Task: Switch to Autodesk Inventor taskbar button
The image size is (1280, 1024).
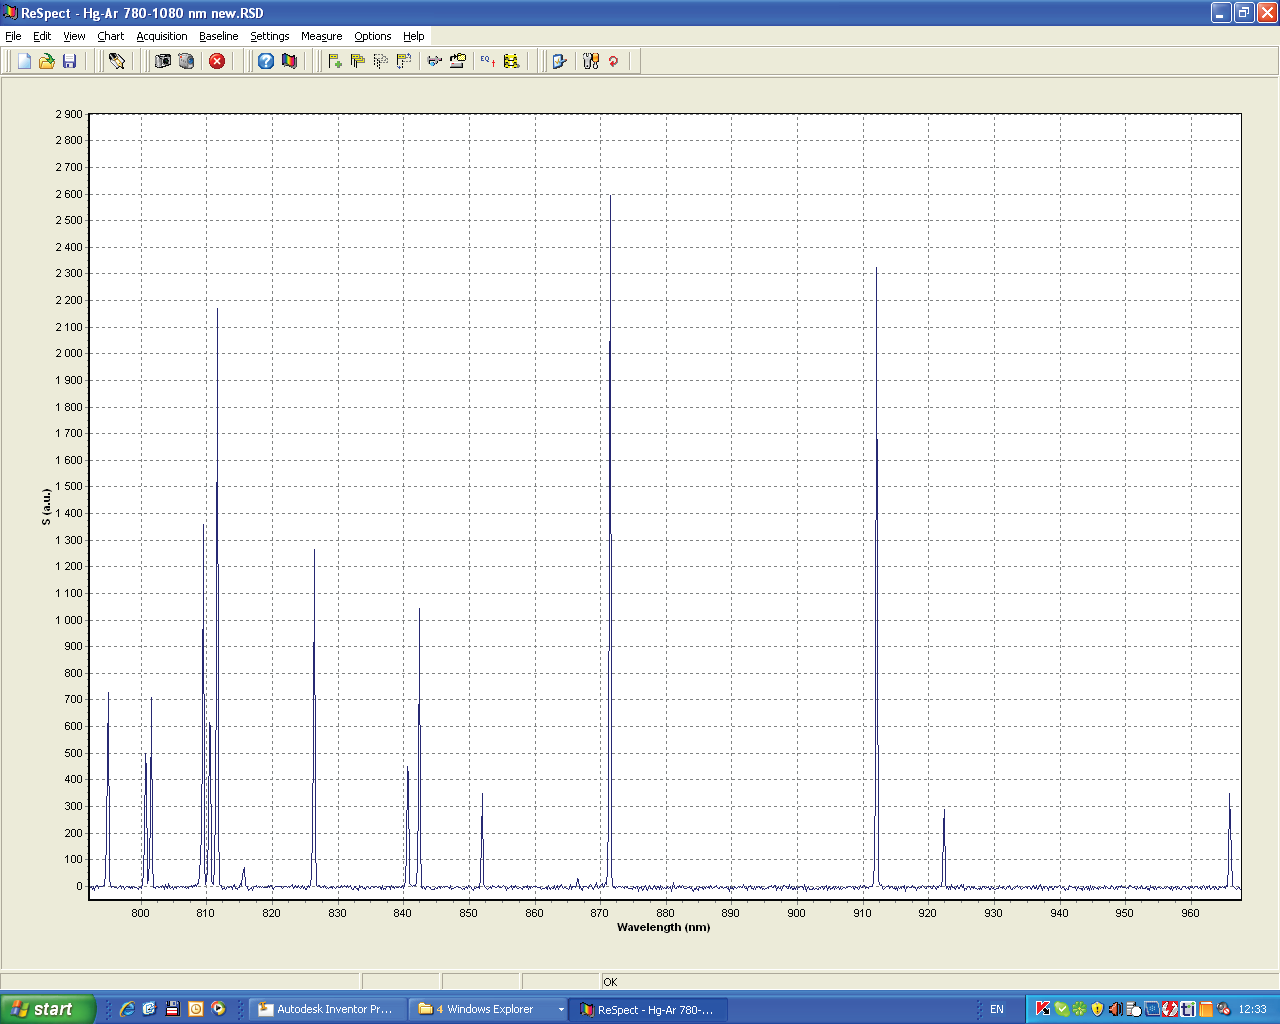Action: (326, 1009)
